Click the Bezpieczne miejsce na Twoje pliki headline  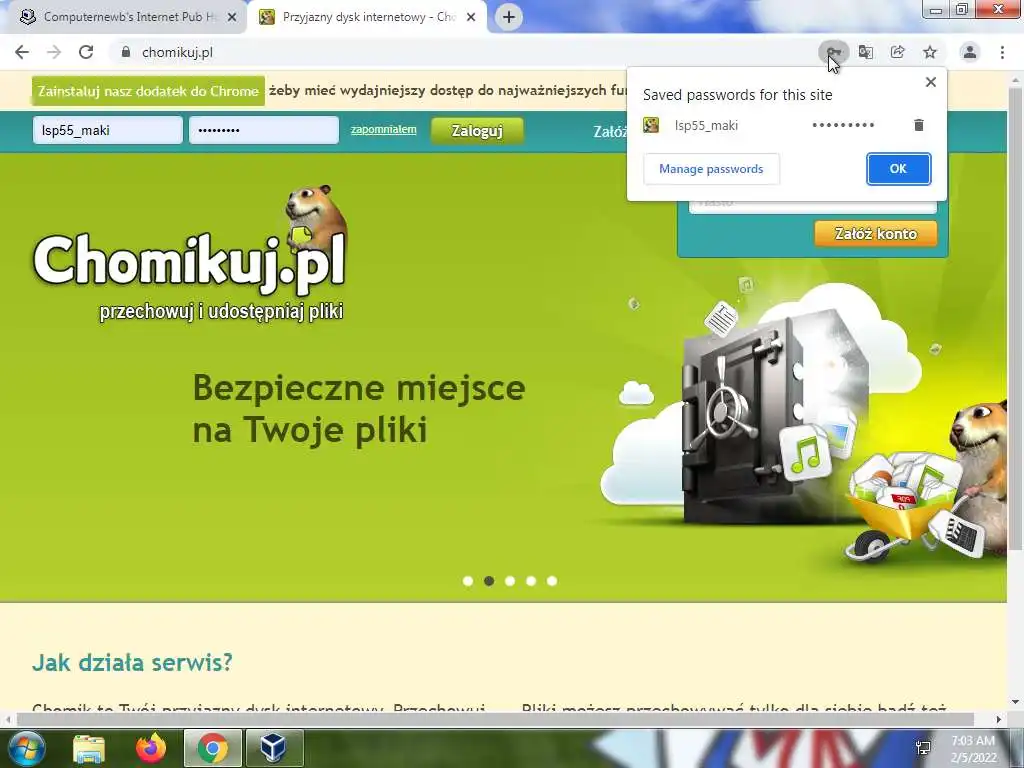tap(359, 409)
